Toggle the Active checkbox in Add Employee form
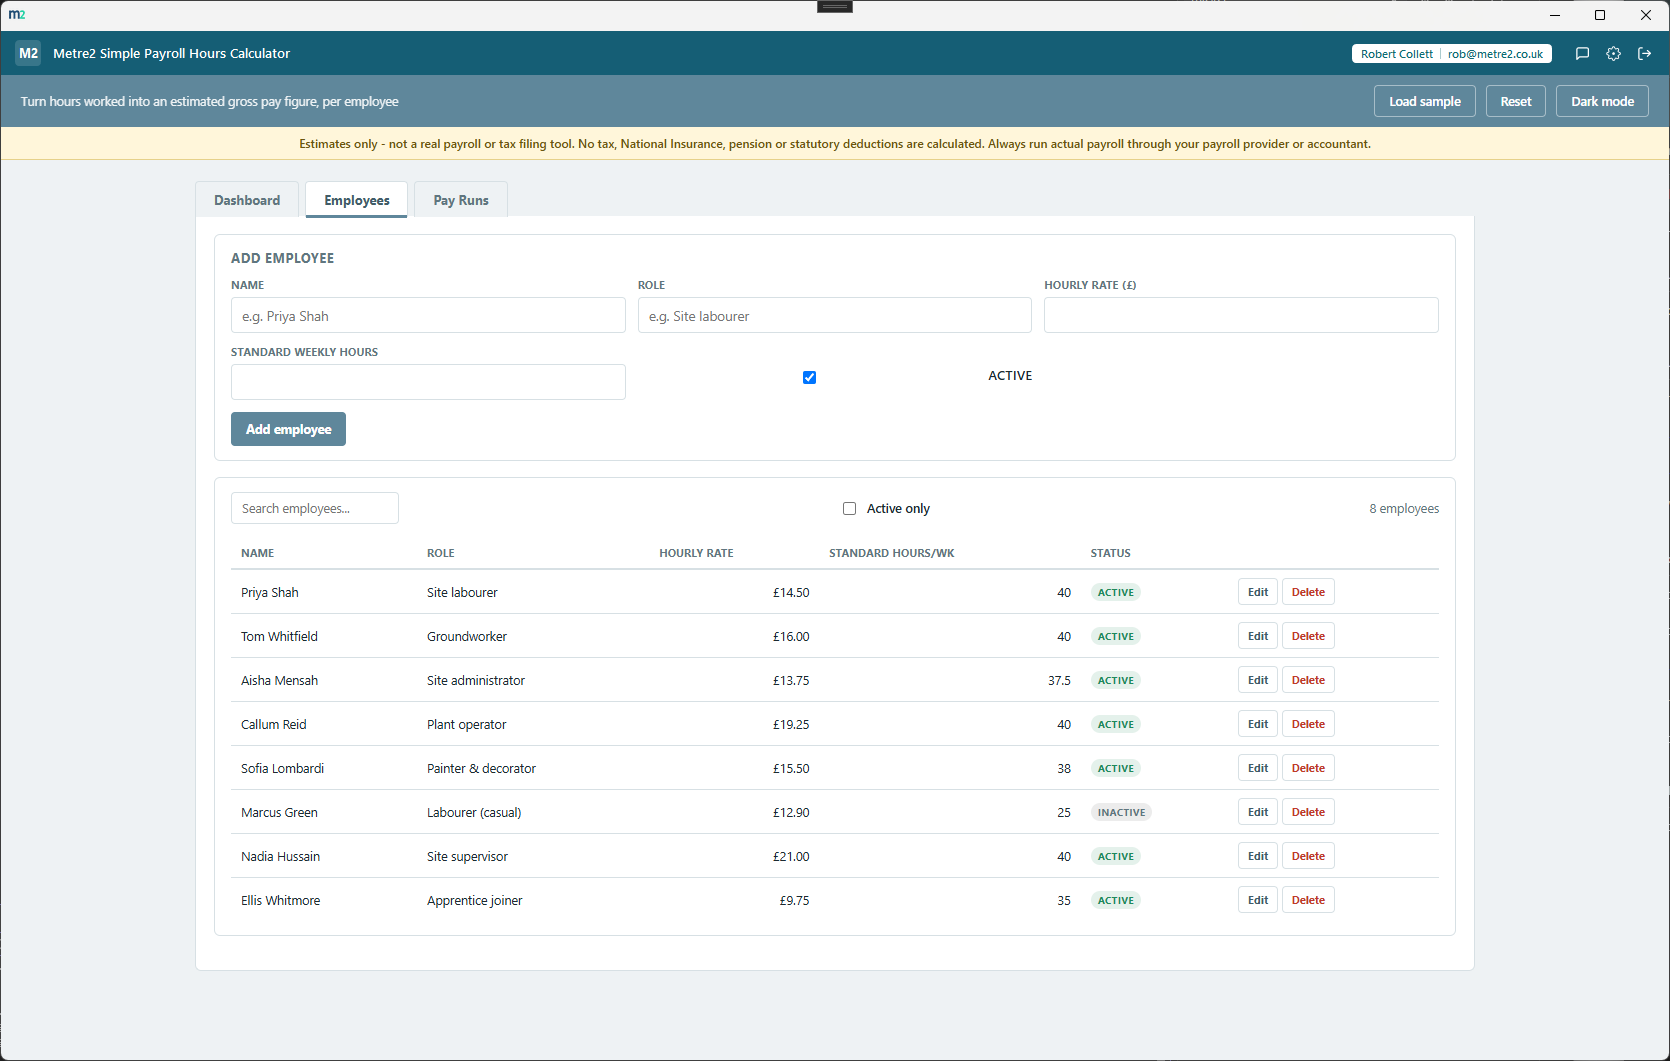Viewport: 1670px width, 1061px height. (809, 377)
